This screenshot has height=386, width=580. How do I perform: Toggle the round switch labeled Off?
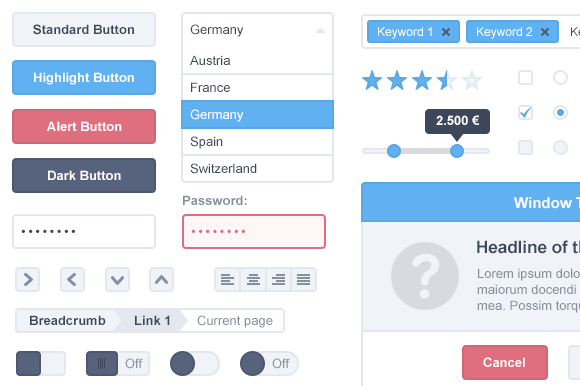pos(269,363)
